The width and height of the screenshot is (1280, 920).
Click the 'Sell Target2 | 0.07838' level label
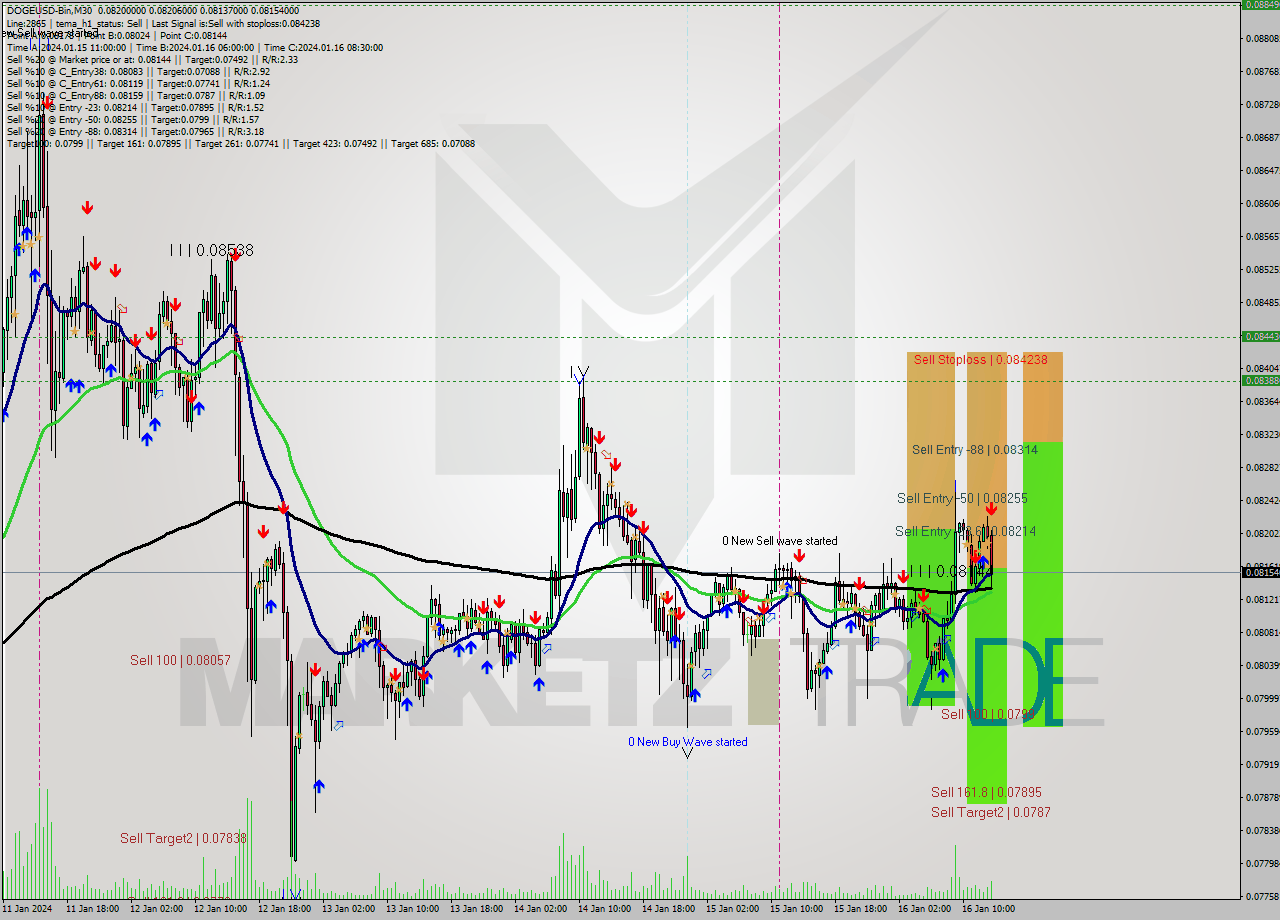(x=183, y=838)
